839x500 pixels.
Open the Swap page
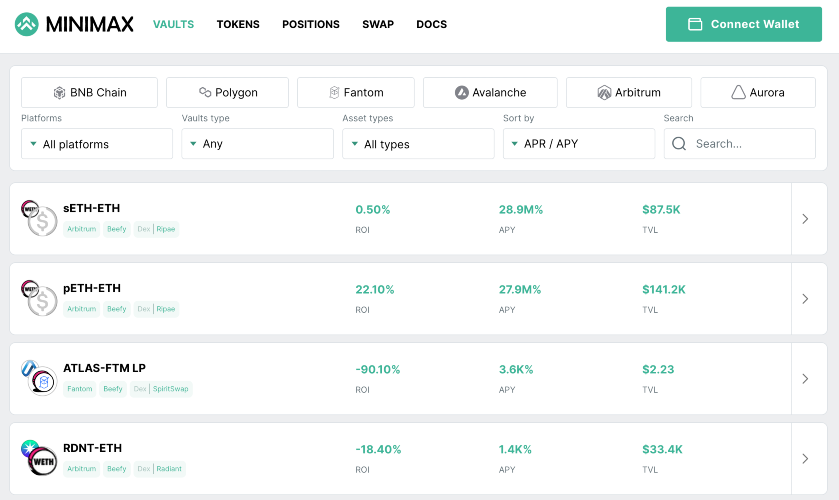[378, 24]
